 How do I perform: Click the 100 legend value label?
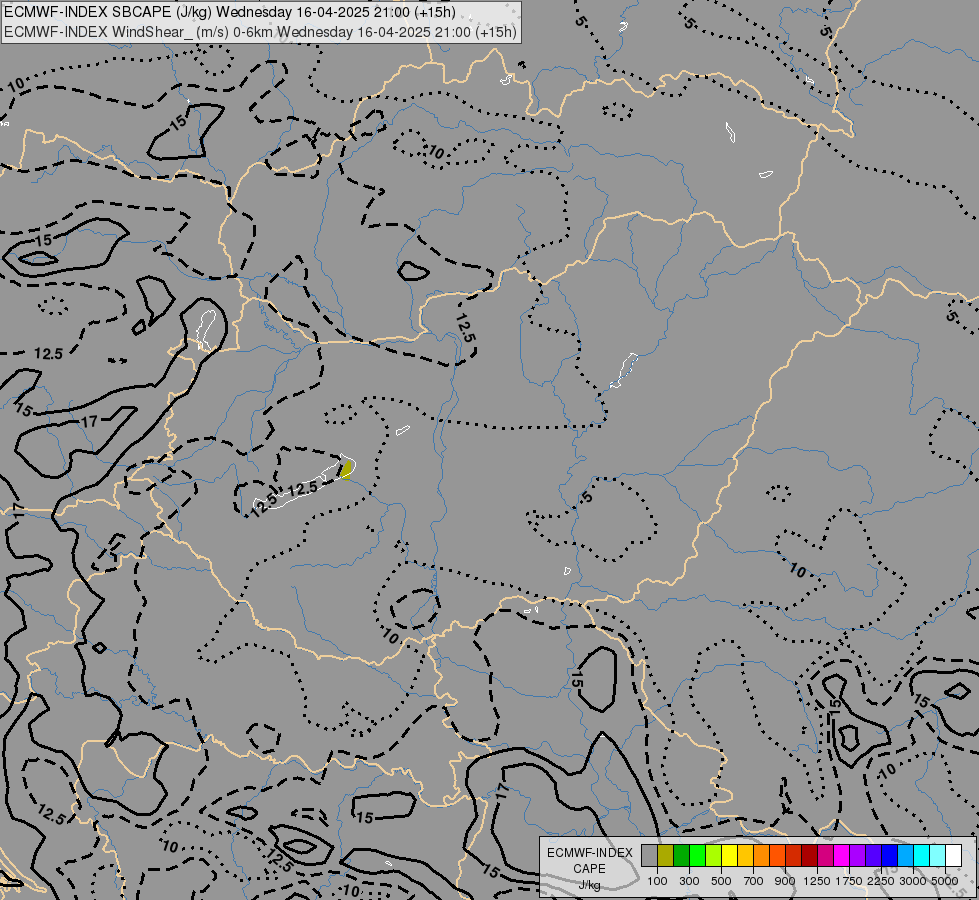pos(657,881)
